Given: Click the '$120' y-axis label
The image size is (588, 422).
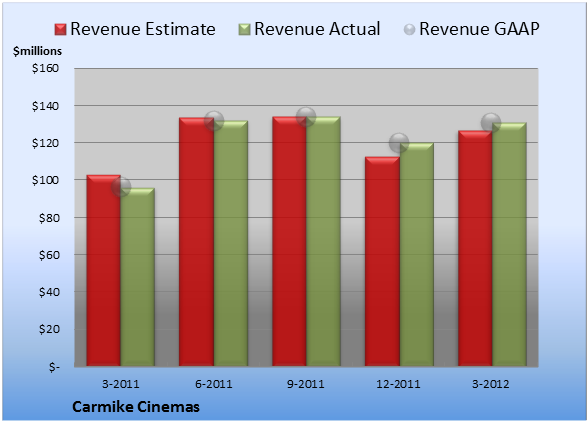Looking at the screenshot, I should tap(45, 143).
